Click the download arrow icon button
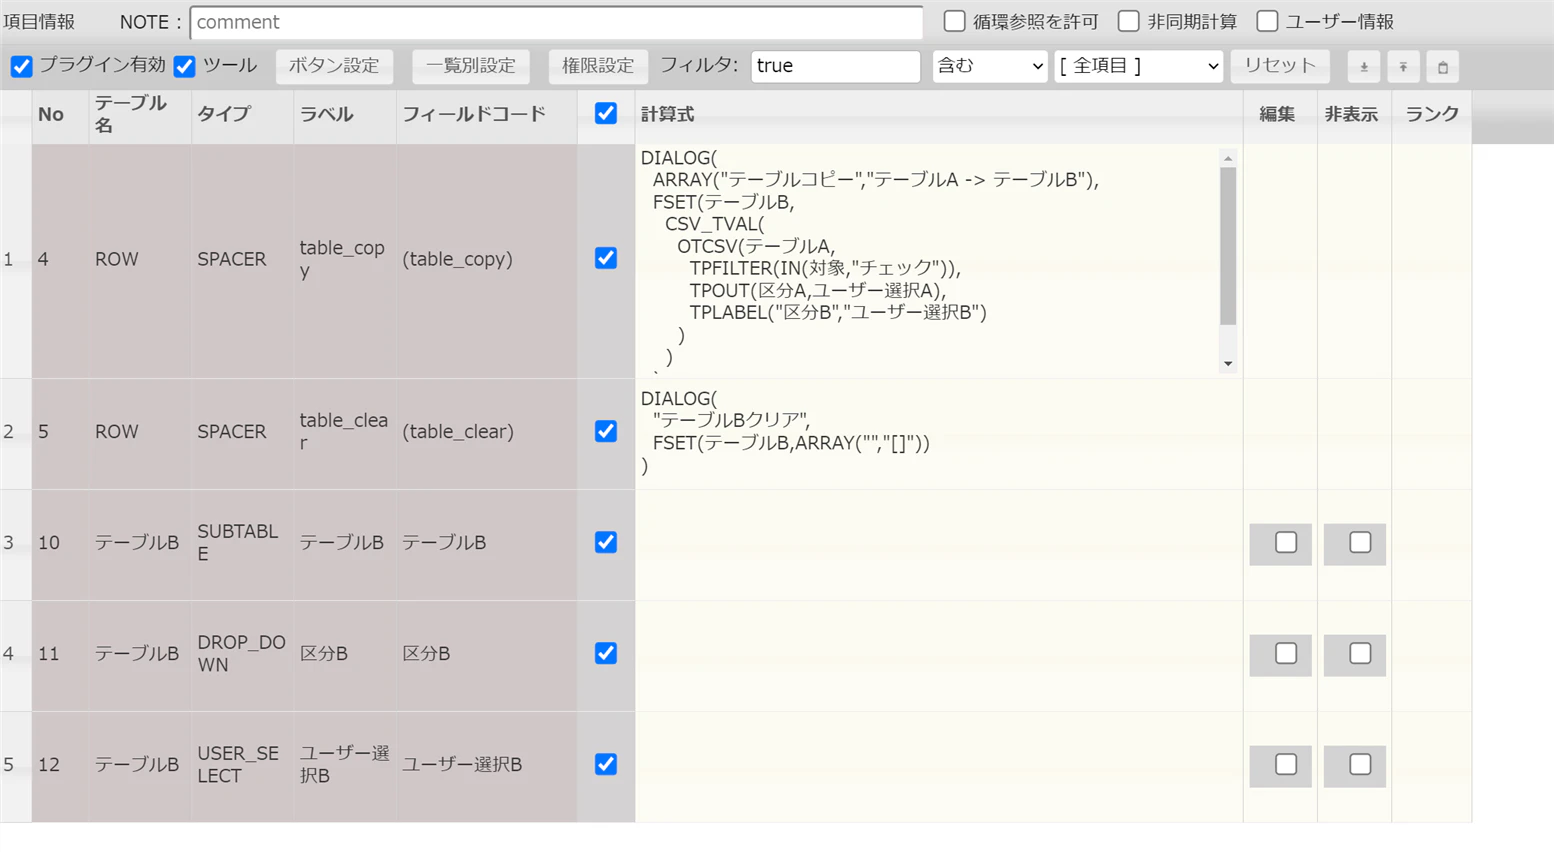 point(1364,67)
